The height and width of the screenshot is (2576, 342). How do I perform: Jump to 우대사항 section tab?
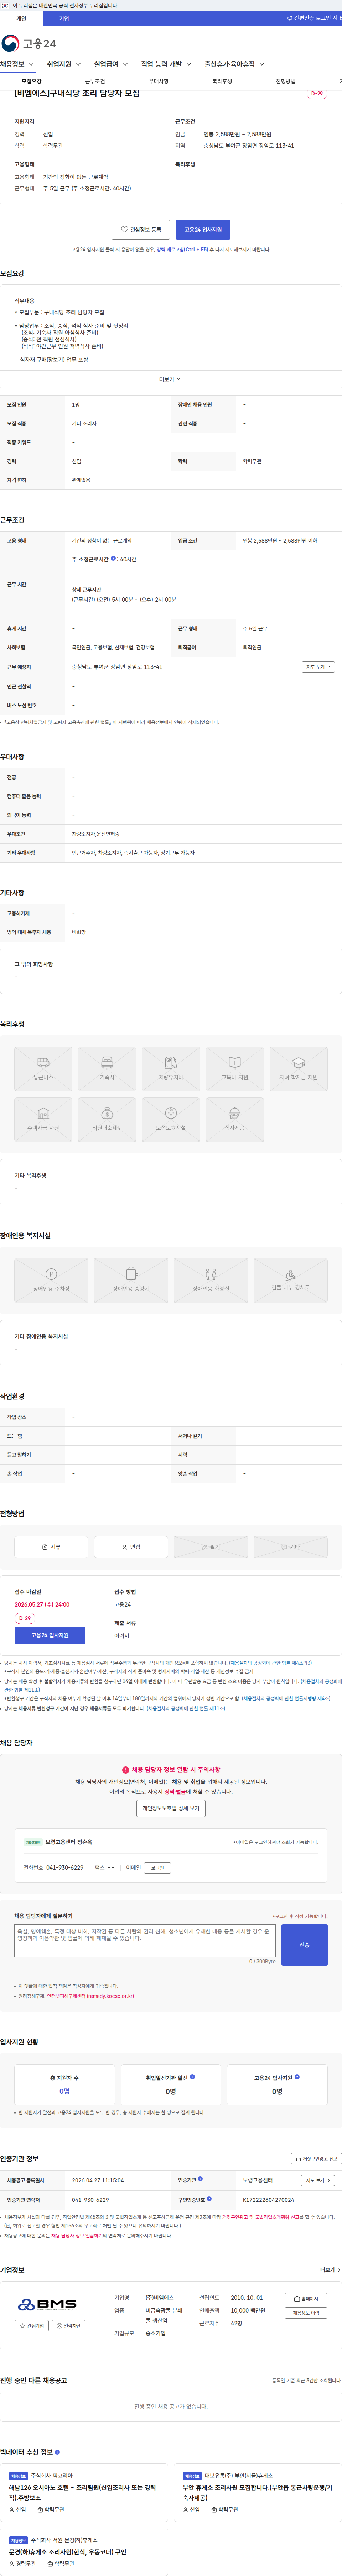pyautogui.click(x=158, y=81)
